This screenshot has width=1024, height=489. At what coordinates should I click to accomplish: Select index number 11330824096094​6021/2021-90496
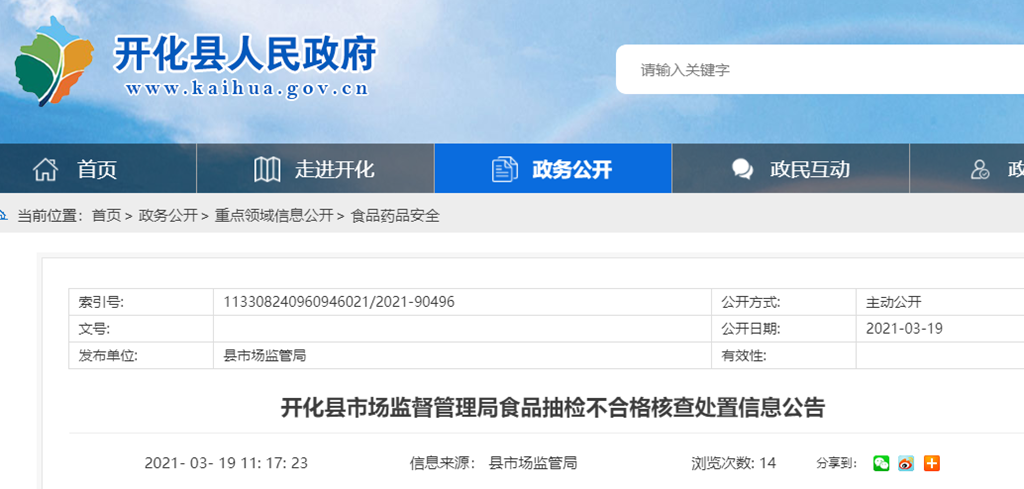tap(339, 302)
